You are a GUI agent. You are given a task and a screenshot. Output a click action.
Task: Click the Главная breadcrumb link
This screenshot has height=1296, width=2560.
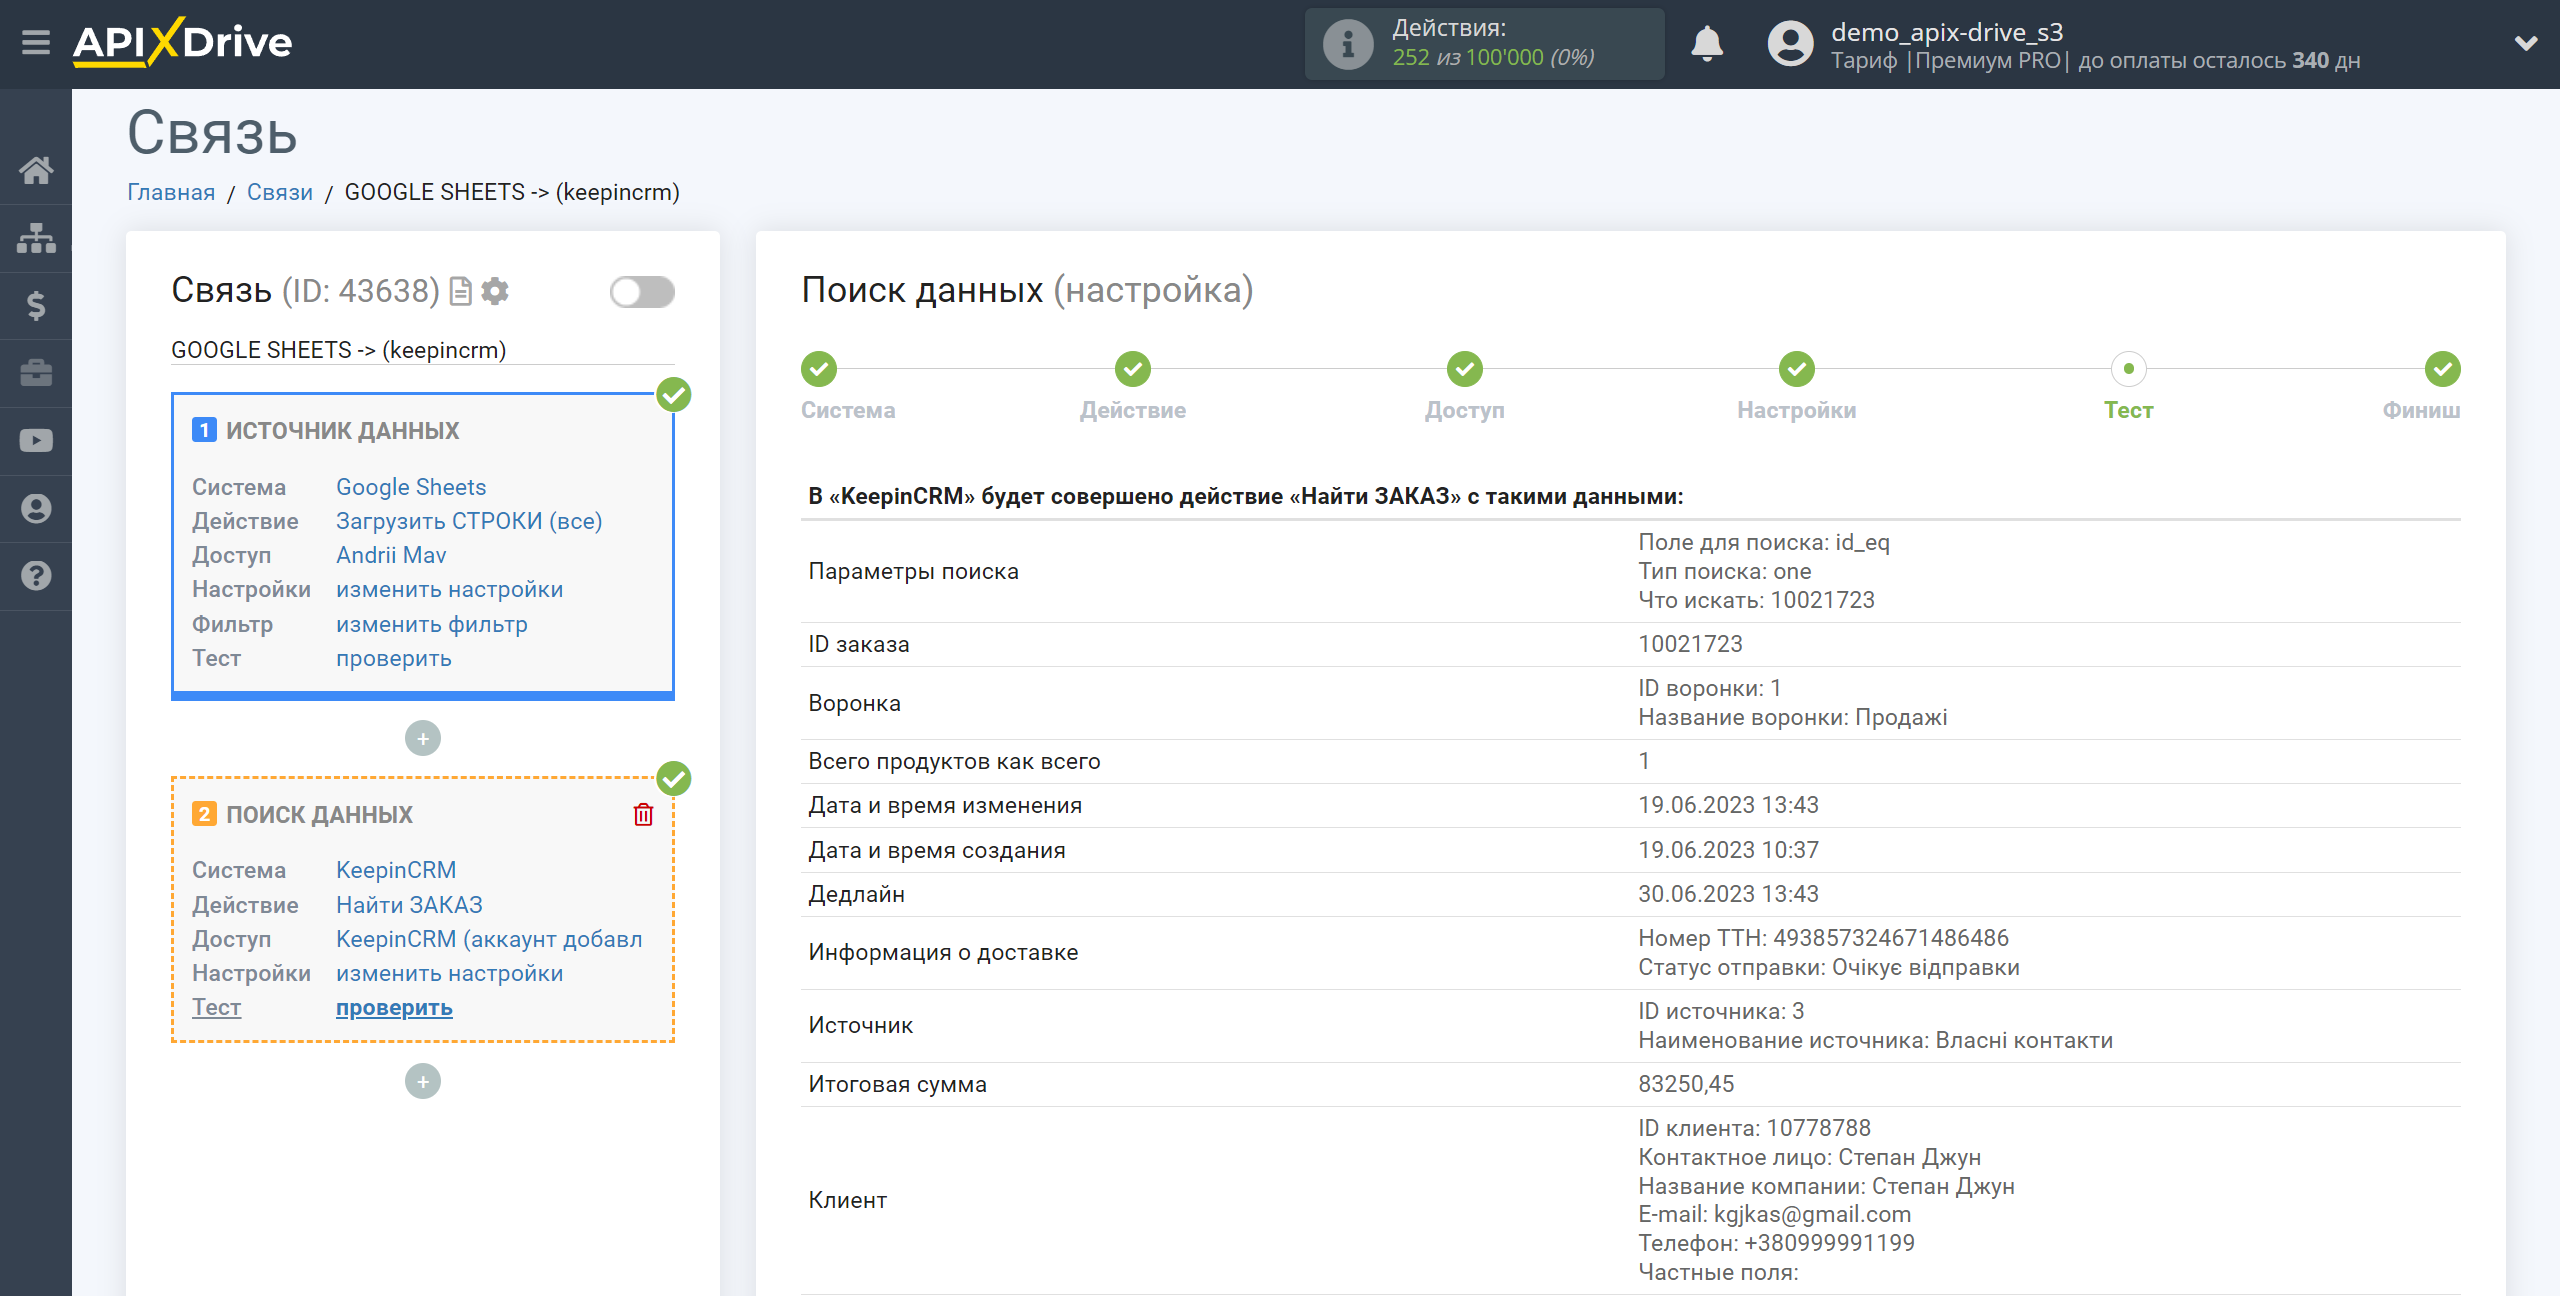[x=171, y=192]
